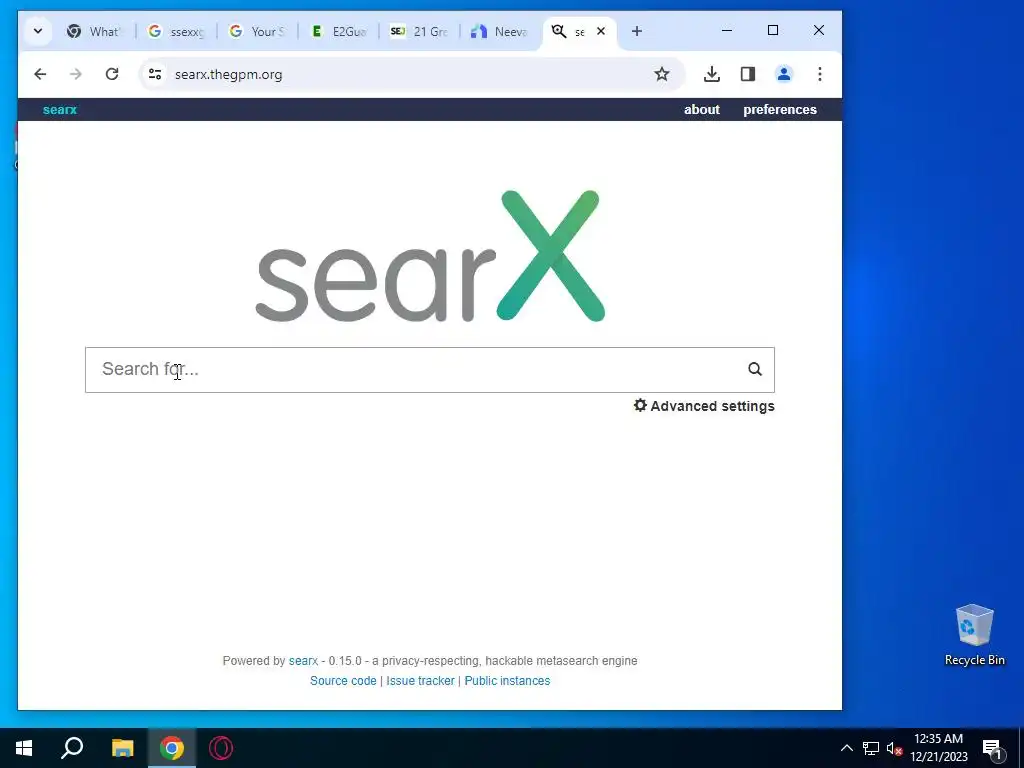Open the Chrome profile avatar
This screenshot has height=768, width=1024.
[784, 74]
